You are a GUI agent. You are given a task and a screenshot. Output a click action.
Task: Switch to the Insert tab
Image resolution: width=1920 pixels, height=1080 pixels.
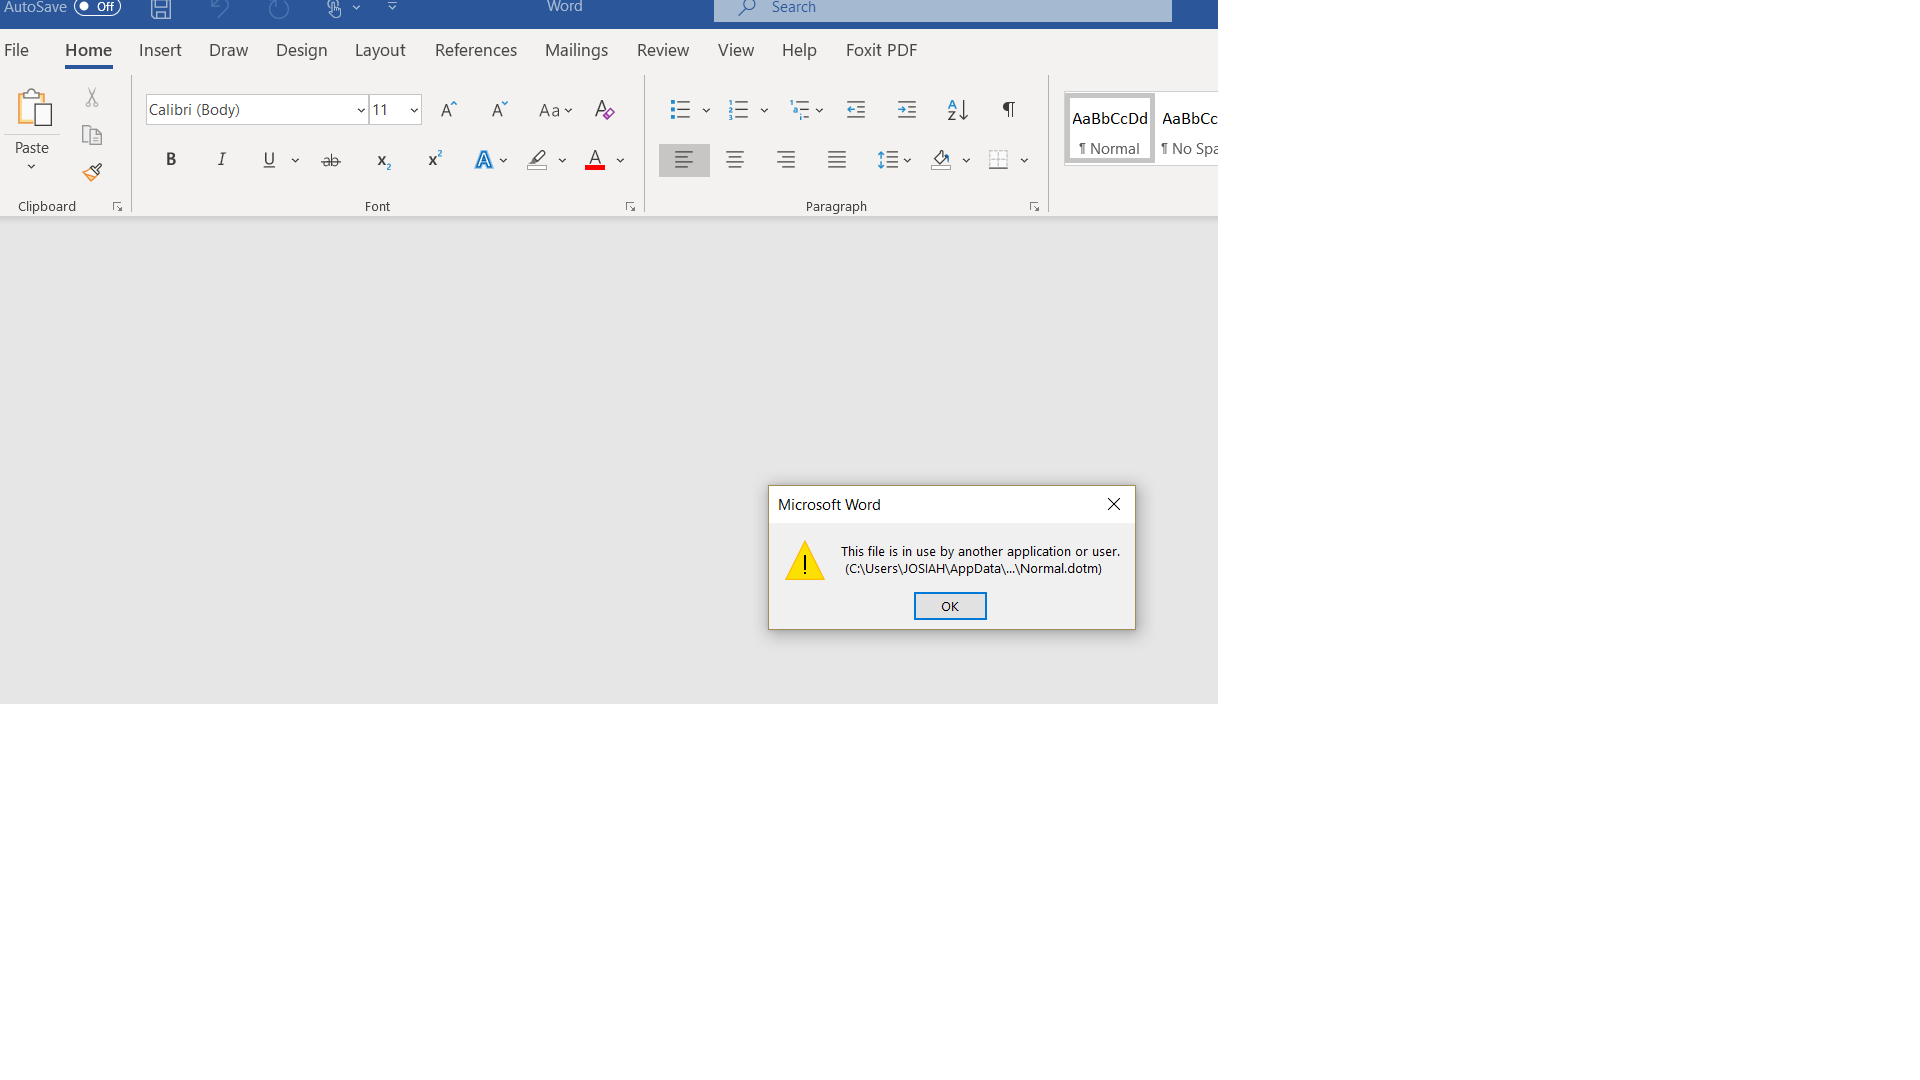pos(160,50)
